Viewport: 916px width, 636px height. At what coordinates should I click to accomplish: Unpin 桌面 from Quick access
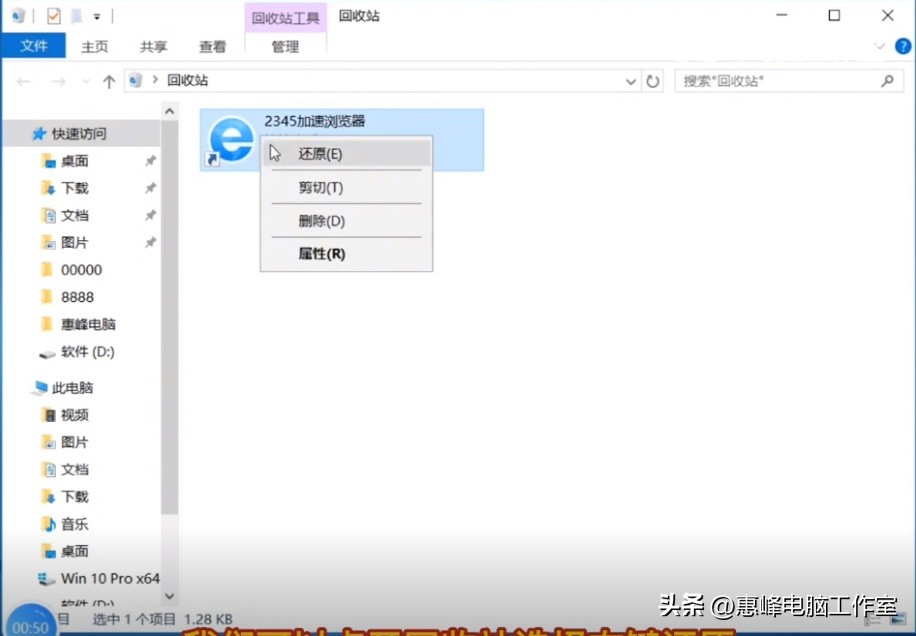pos(151,160)
